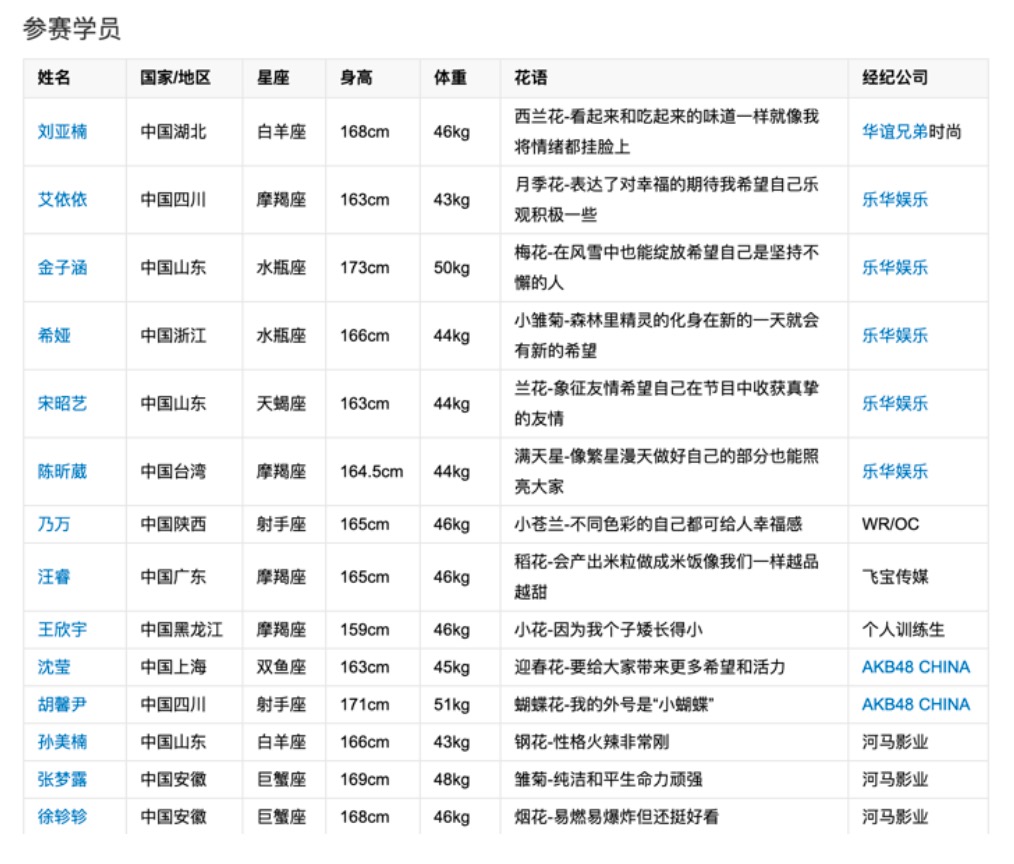Click the 参赛学员 section heading
This screenshot has width=1014, height=864.
click(72, 29)
